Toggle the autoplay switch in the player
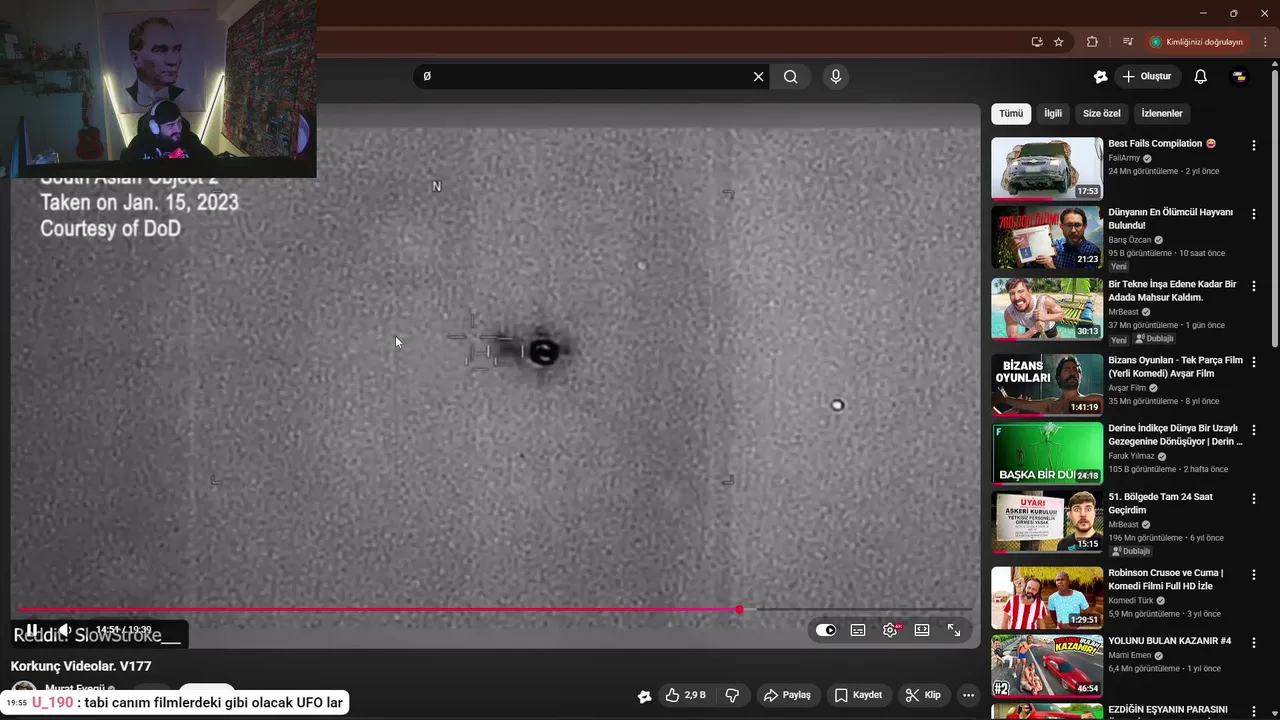Viewport: 1280px width, 720px height. coord(826,630)
